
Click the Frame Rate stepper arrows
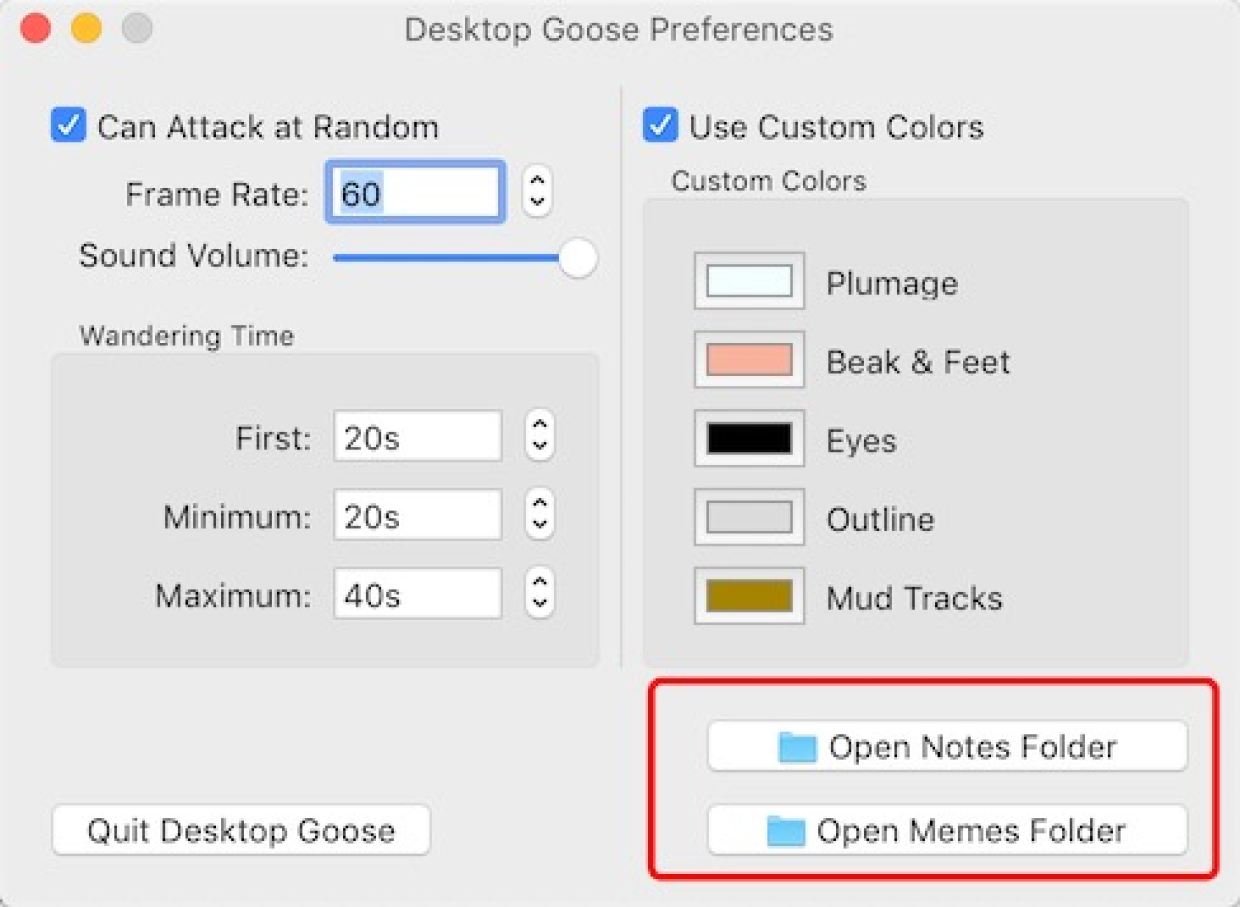coord(538,192)
